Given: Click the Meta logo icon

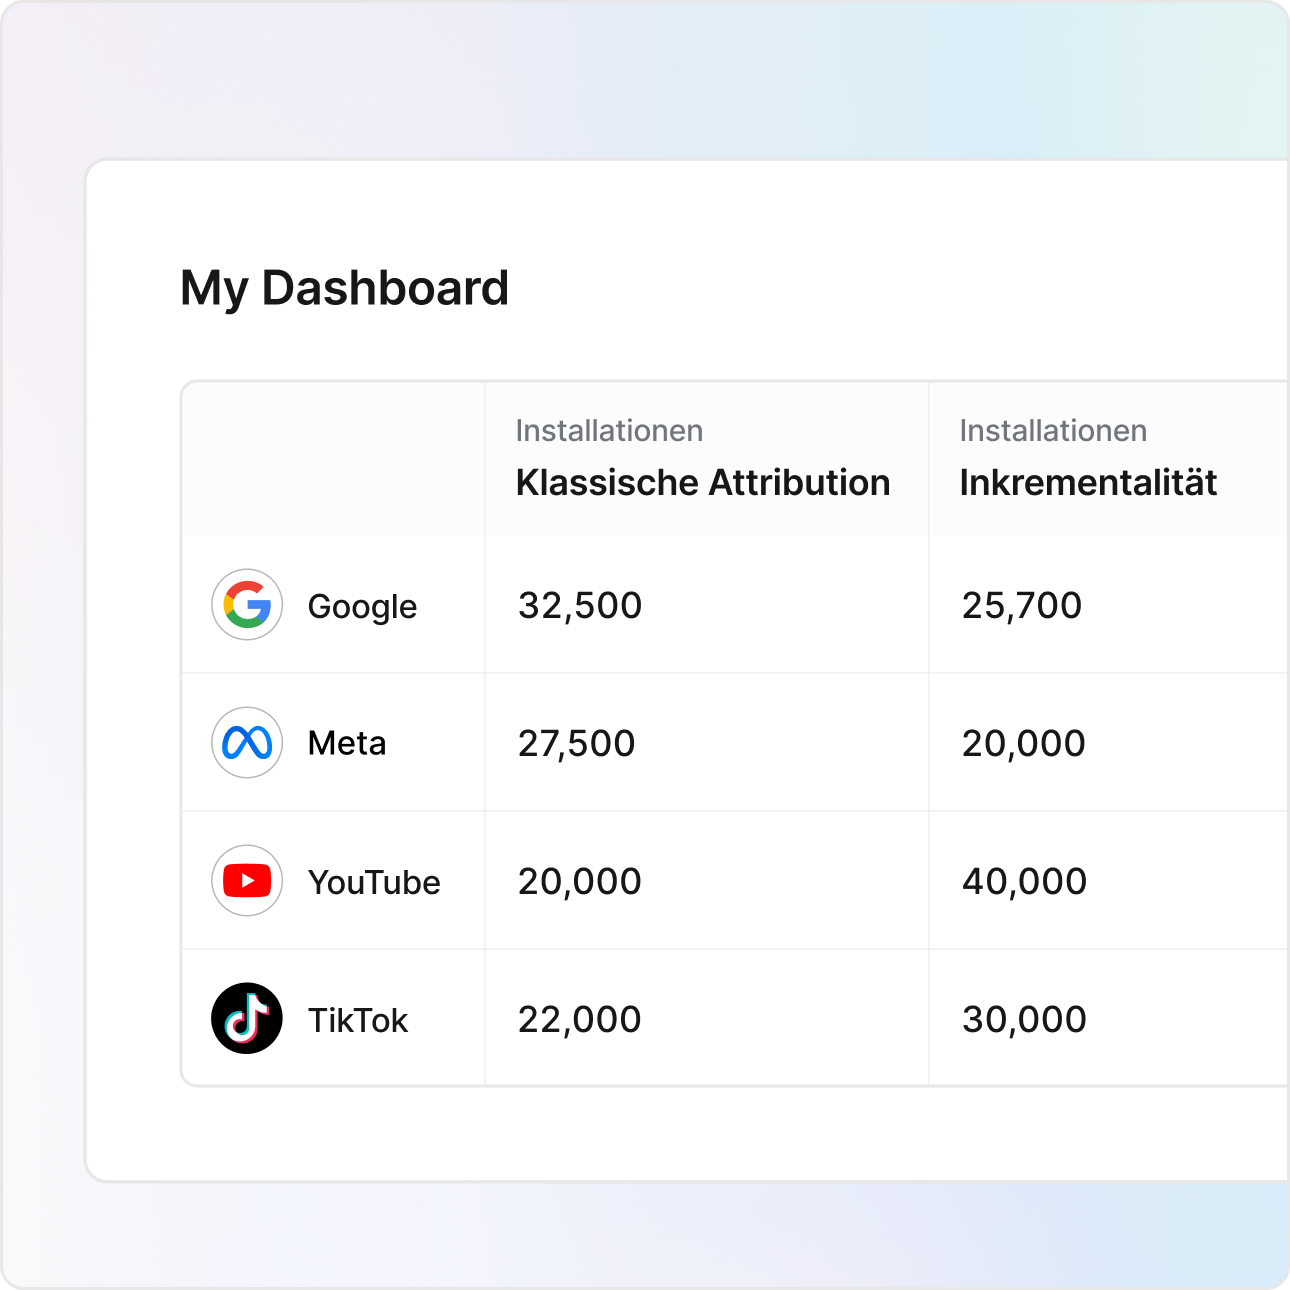Looking at the screenshot, I should 247,743.
